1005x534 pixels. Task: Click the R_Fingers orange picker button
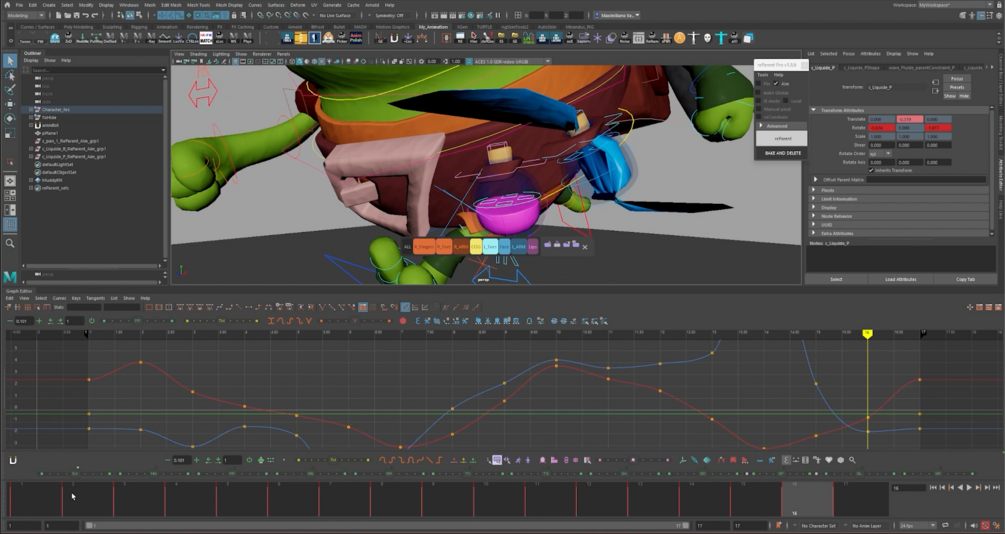point(424,247)
